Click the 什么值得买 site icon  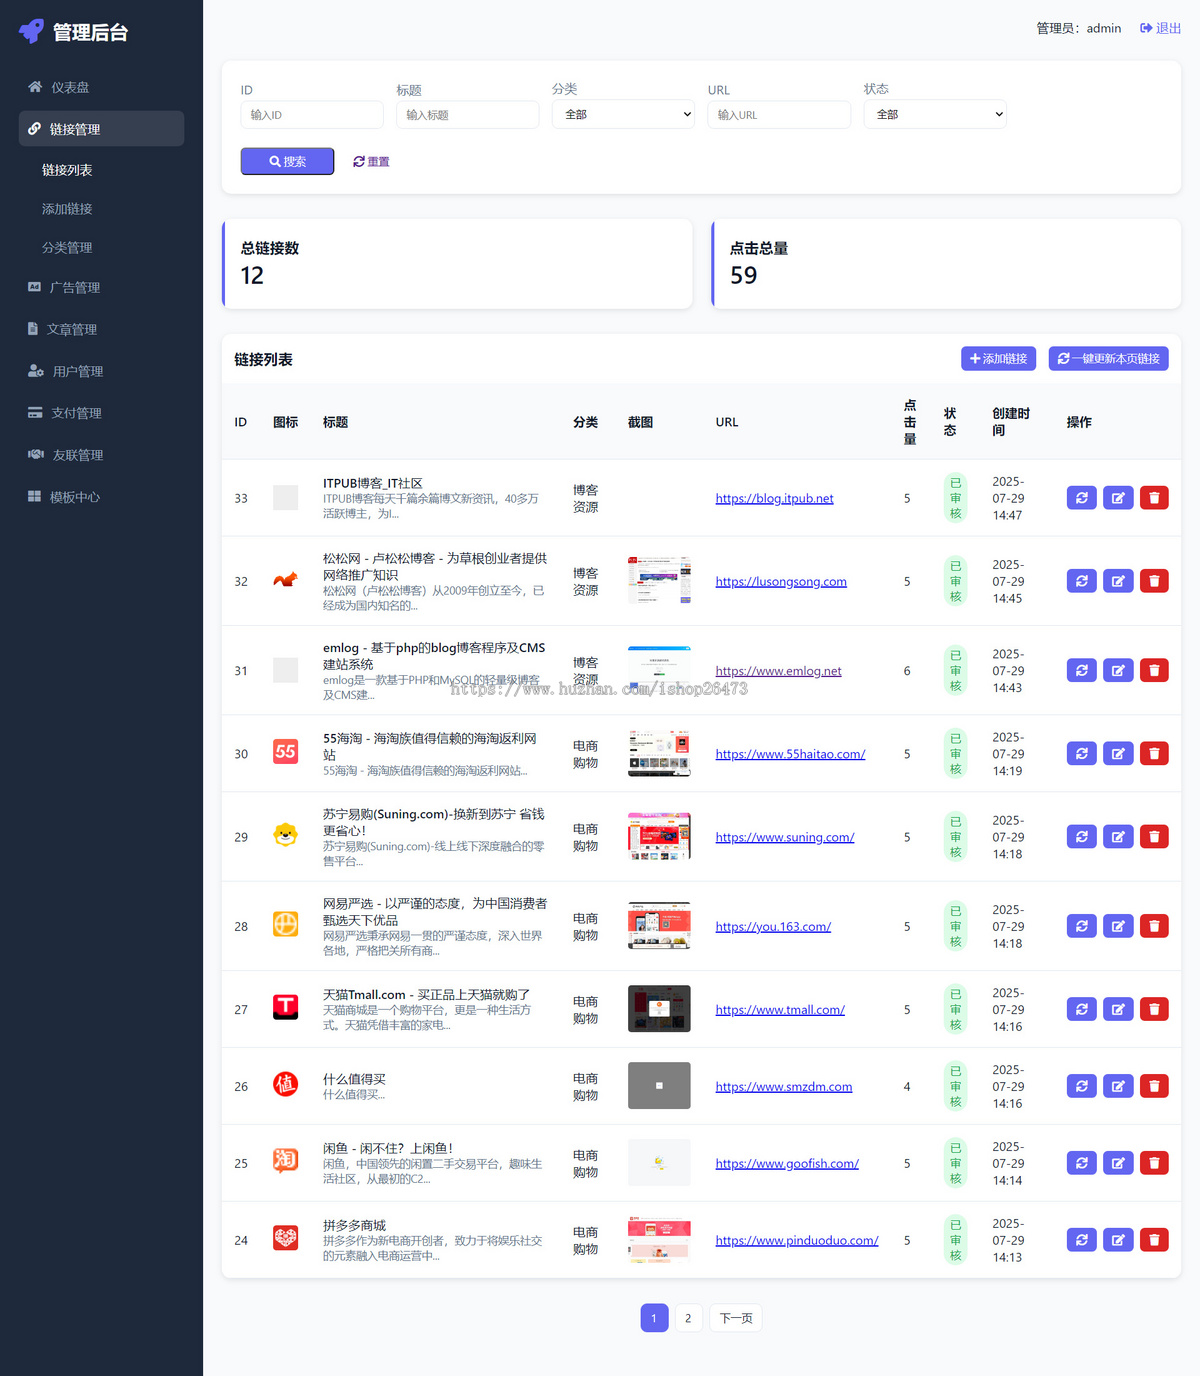(286, 1084)
